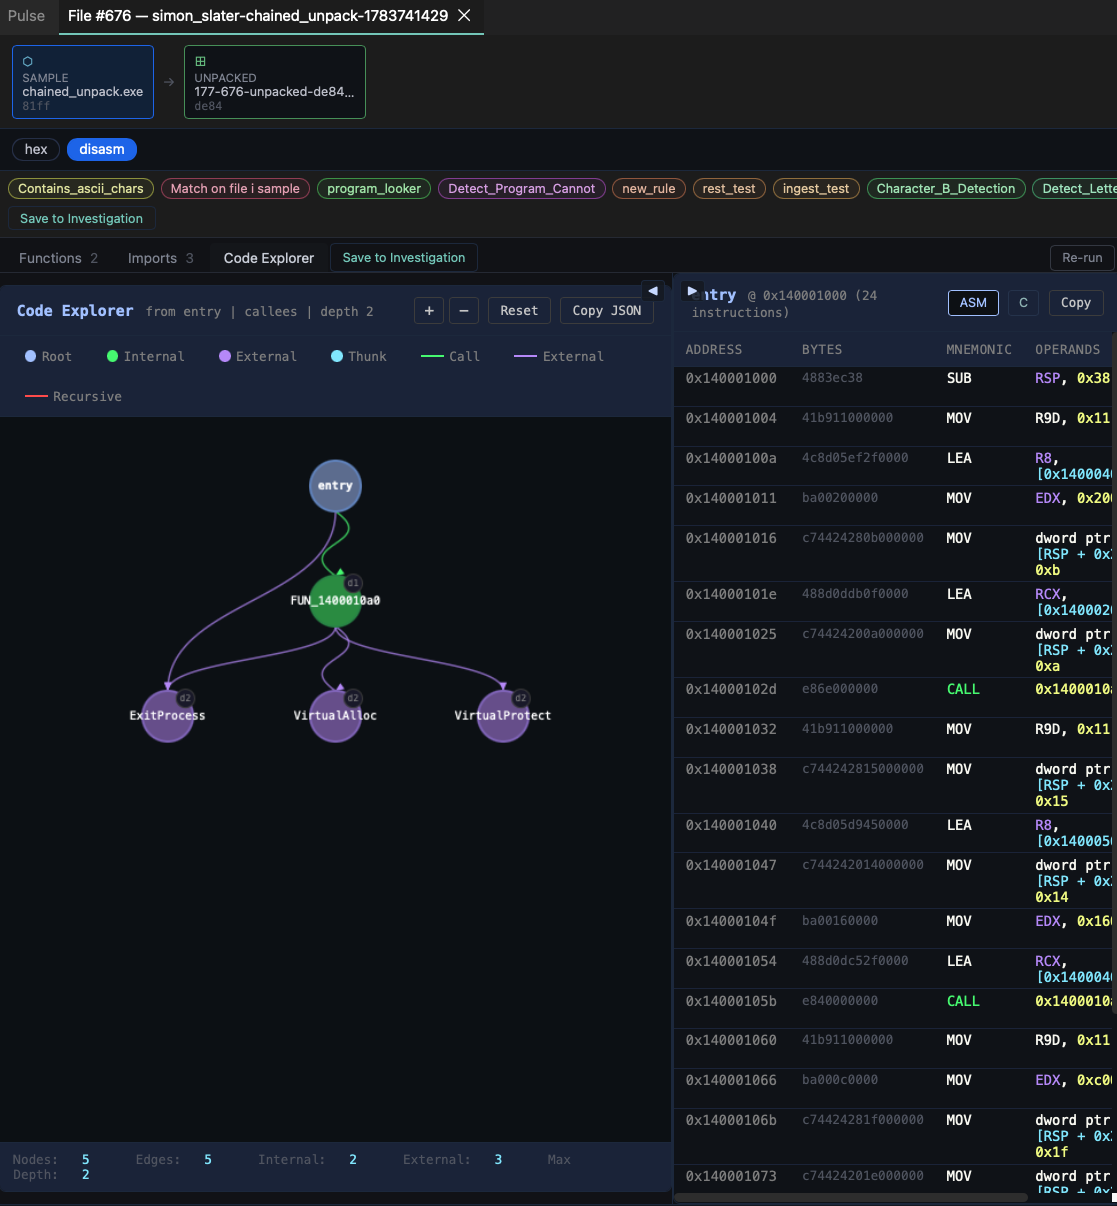
Task: Select the LEA row at 0x140001054
Action: pyautogui.click(x=895, y=969)
